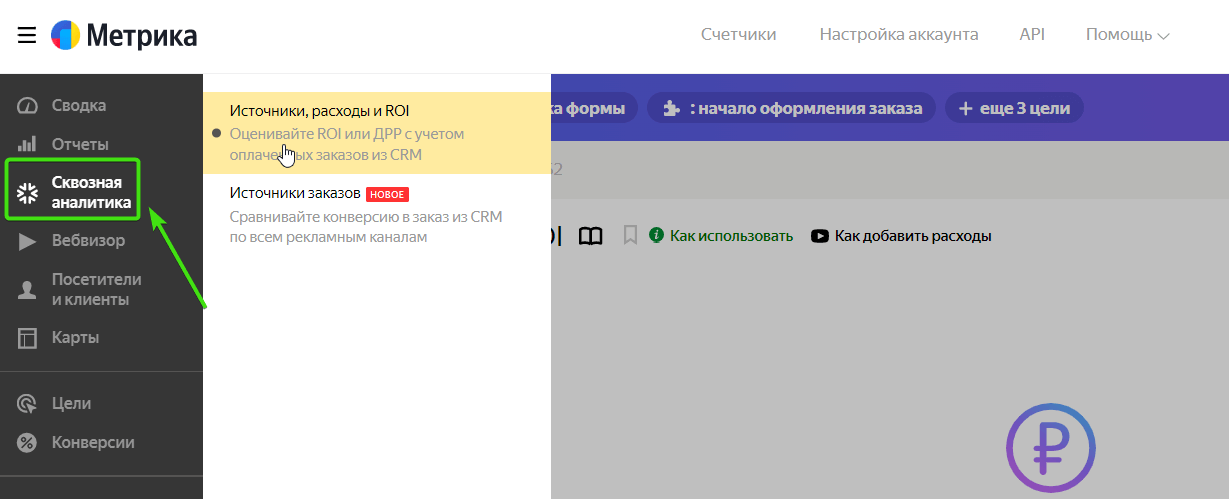Choose Источники заказов submenu item

coord(377,215)
